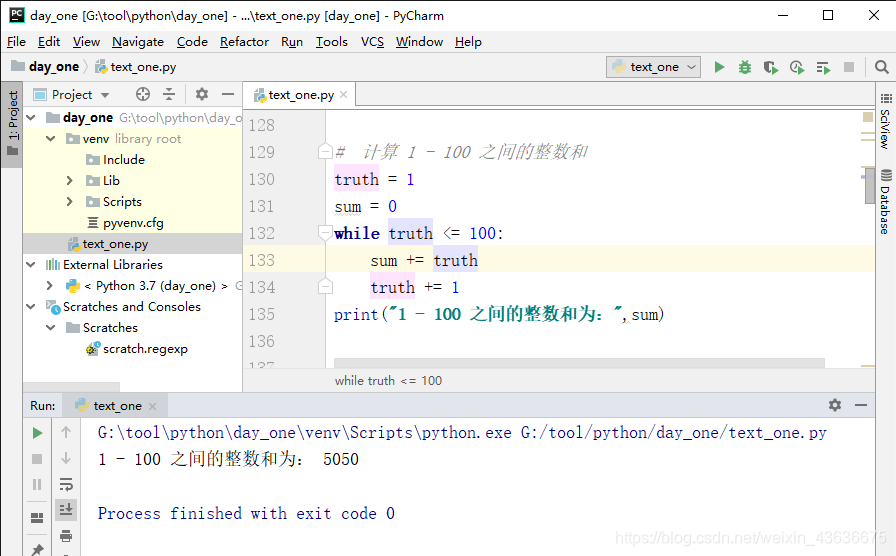This screenshot has height=556, width=896.
Task: Open the VCS menu
Action: point(372,42)
